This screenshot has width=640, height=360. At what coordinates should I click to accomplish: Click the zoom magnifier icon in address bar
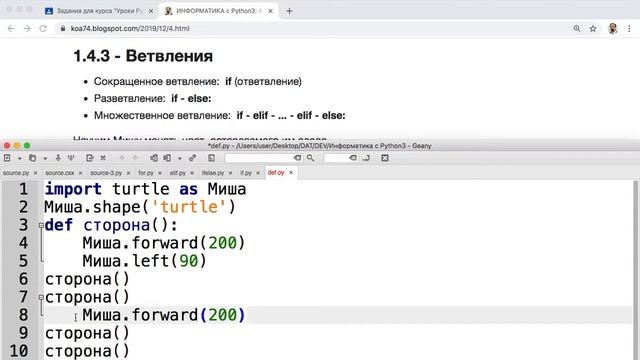(576, 29)
